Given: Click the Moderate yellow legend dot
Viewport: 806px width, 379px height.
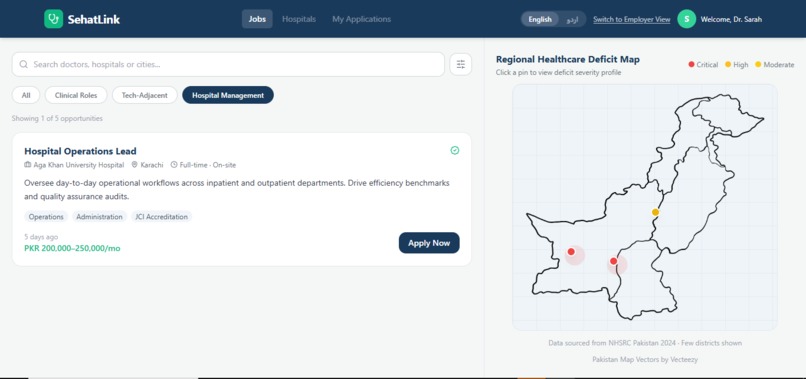Looking at the screenshot, I should 758,64.
